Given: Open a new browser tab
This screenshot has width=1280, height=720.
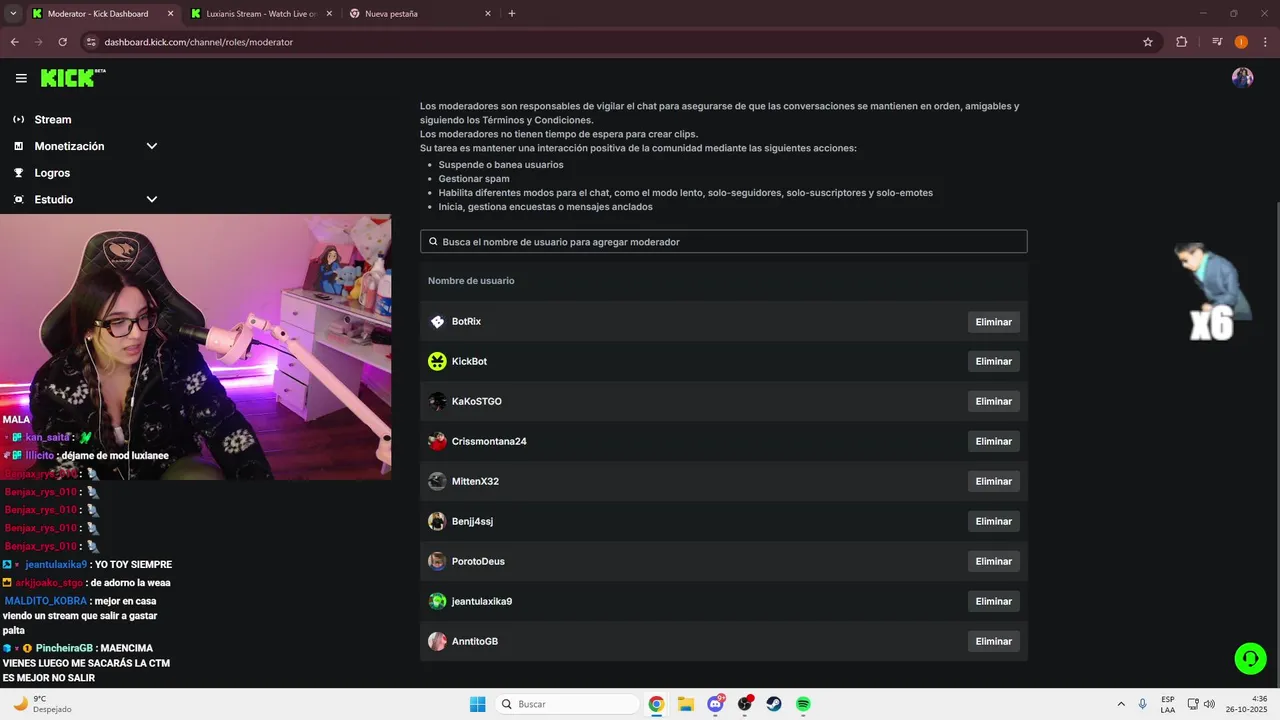Looking at the screenshot, I should [x=512, y=14].
